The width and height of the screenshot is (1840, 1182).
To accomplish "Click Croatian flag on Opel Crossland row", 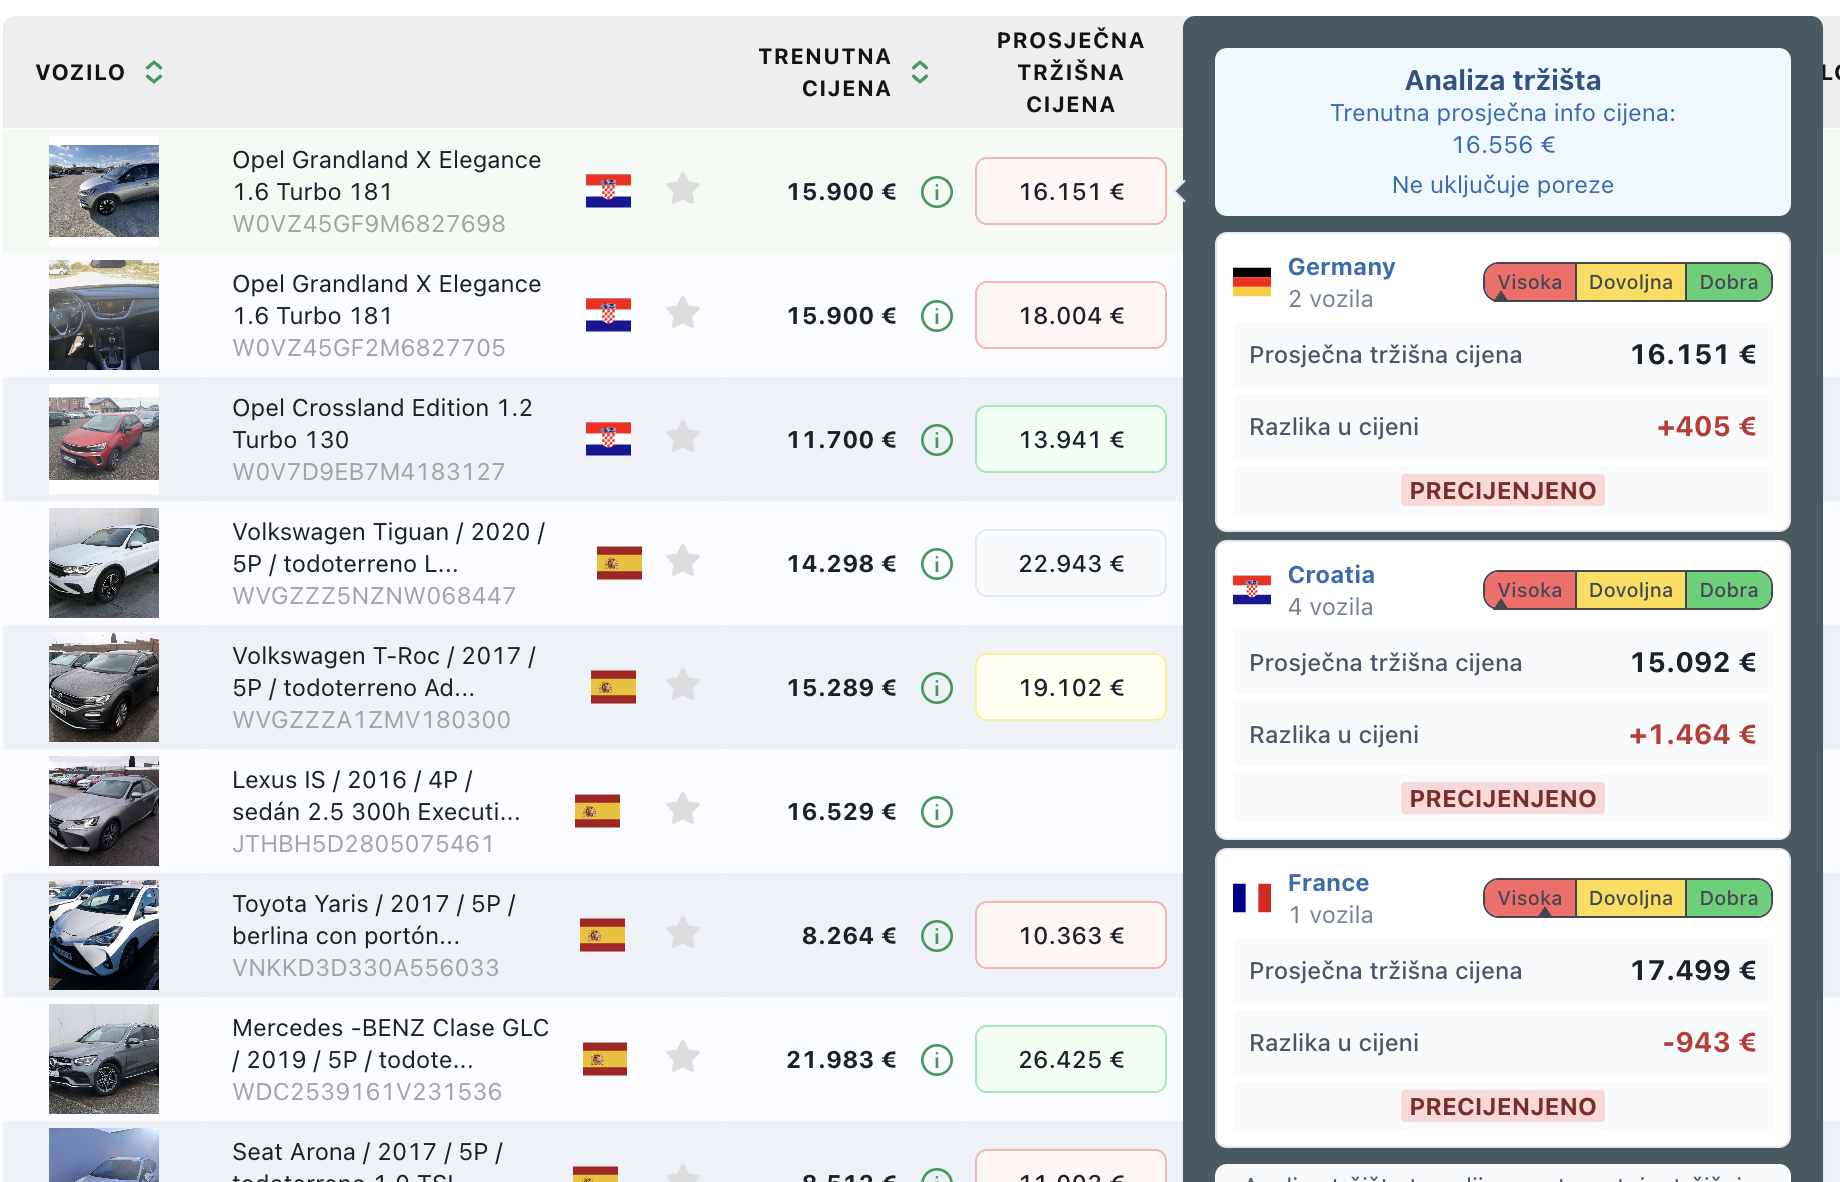I will [x=608, y=439].
